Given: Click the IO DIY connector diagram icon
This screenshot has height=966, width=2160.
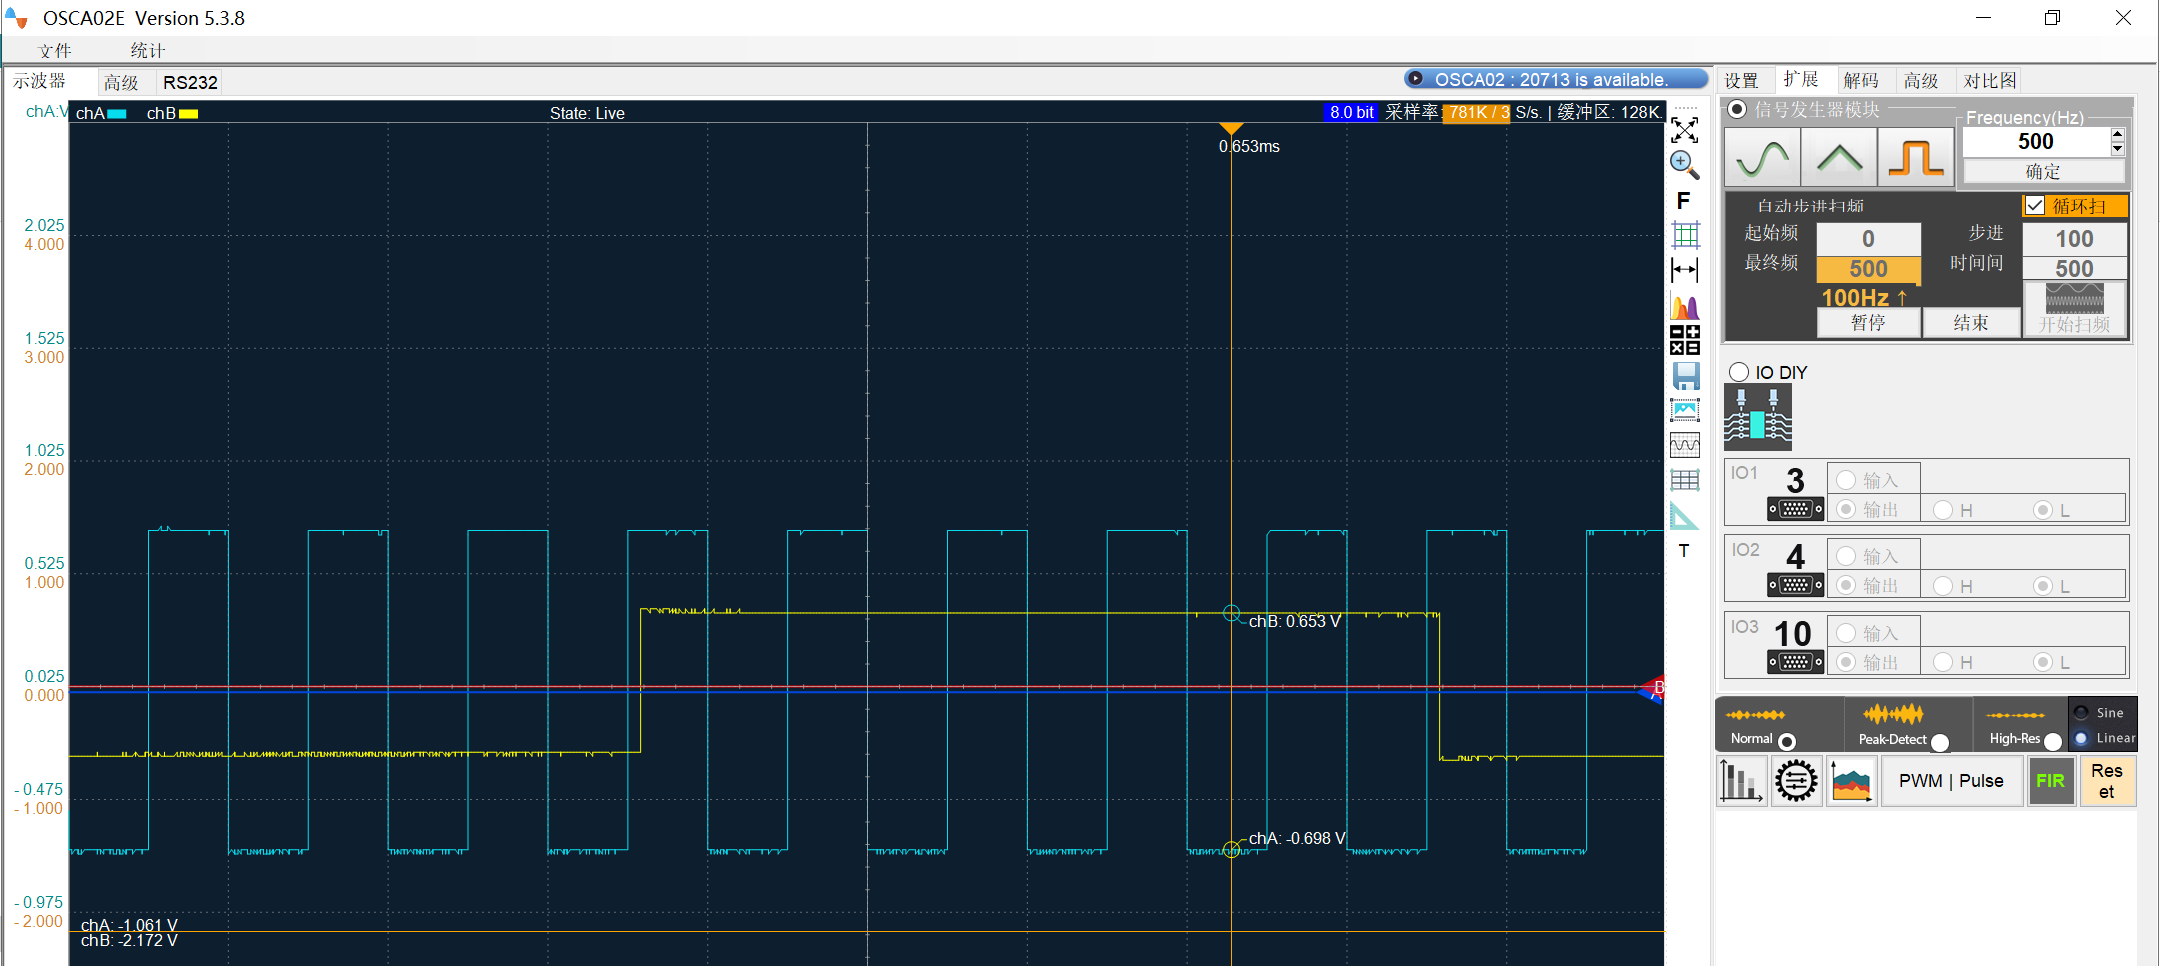Looking at the screenshot, I should (1757, 418).
